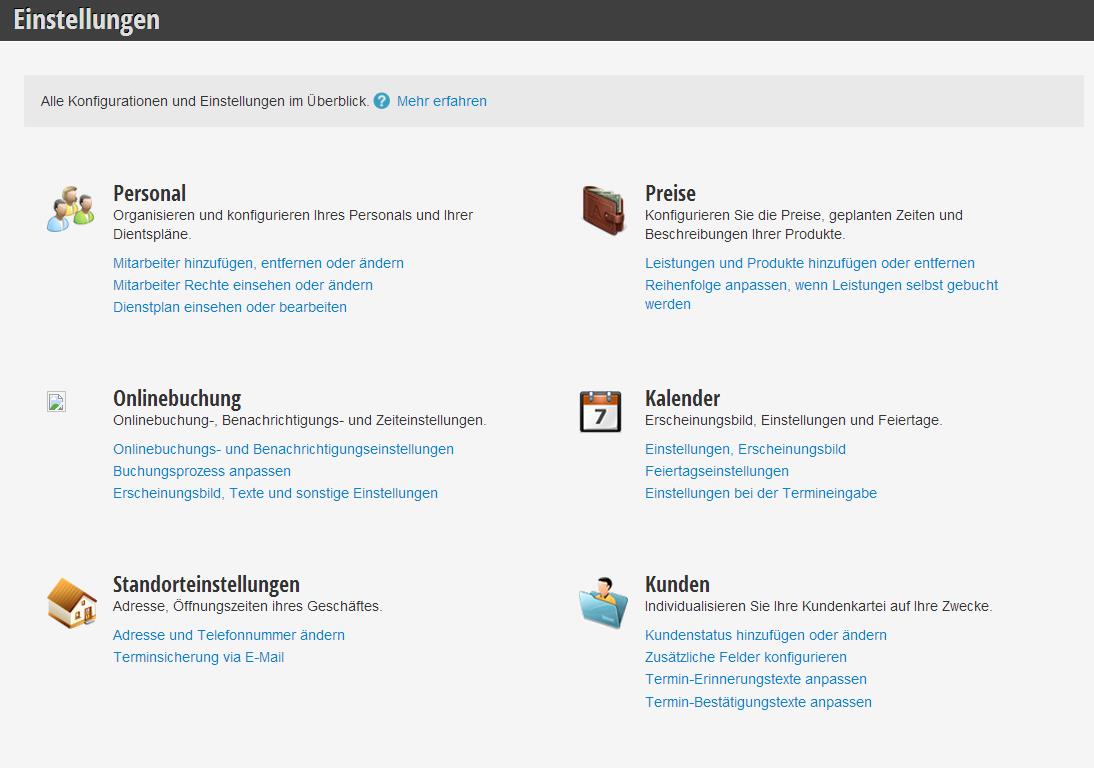Open Termin-Erinnerungstexte anpassen link
This screenshot has height=768, width=1094.
tap(756, 679)
